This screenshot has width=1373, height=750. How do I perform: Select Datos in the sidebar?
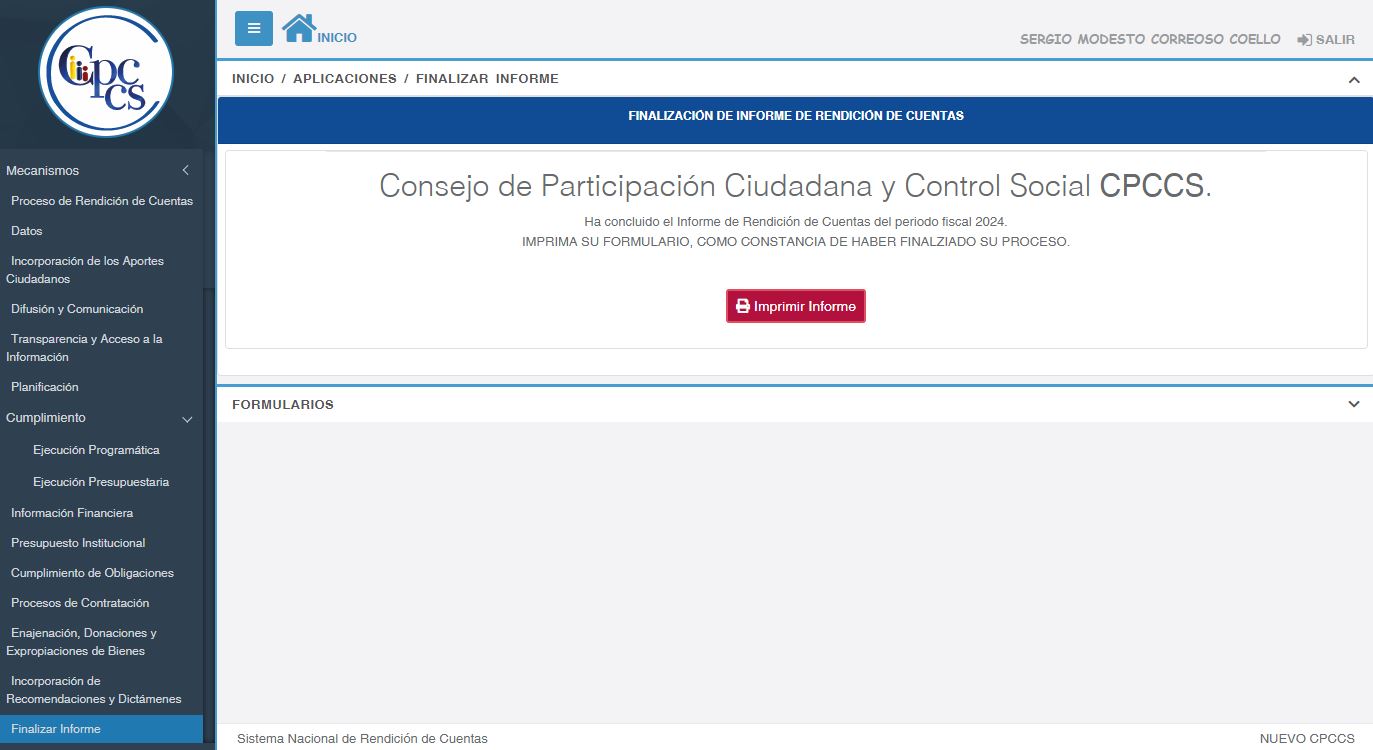pos(27,231)
